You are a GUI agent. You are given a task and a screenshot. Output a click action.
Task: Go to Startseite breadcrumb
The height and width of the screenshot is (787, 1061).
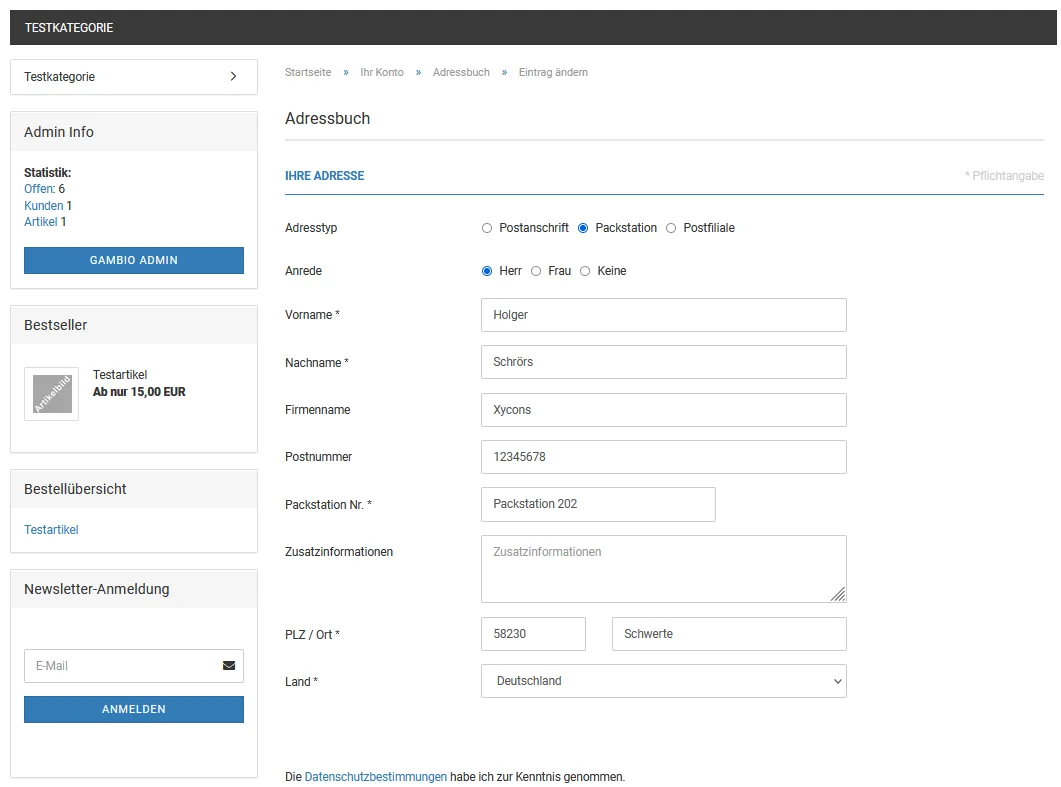(x=308, y=72)
